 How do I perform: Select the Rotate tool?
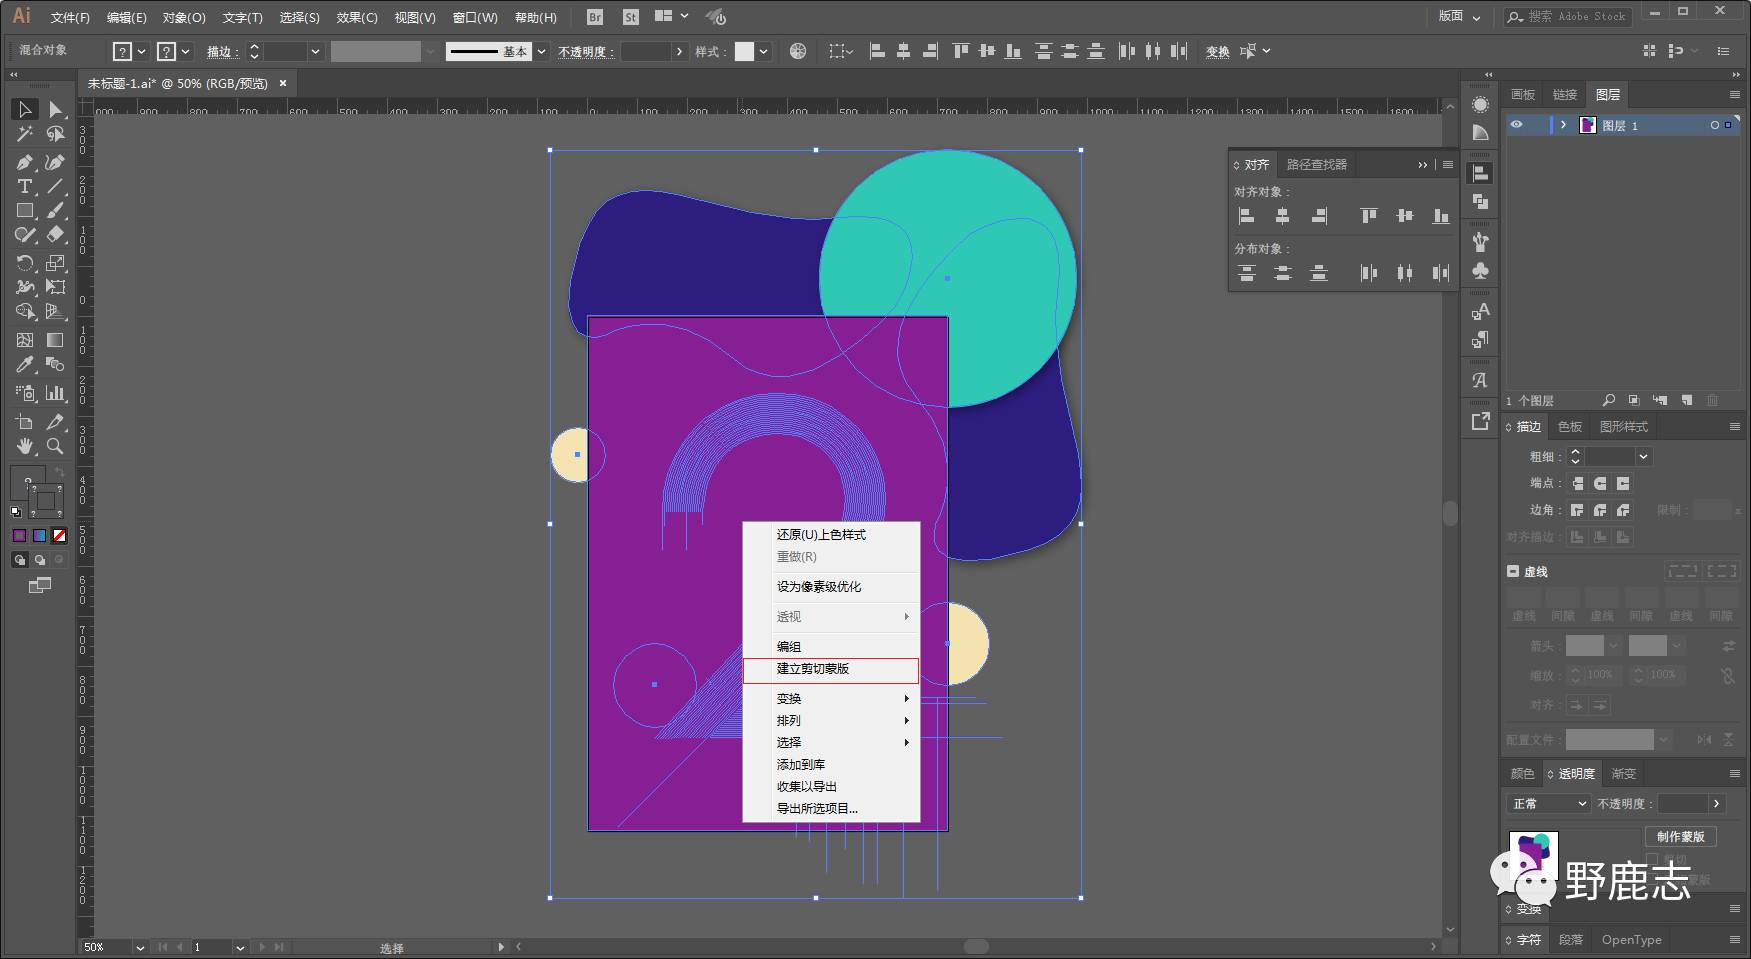[24, 263]
